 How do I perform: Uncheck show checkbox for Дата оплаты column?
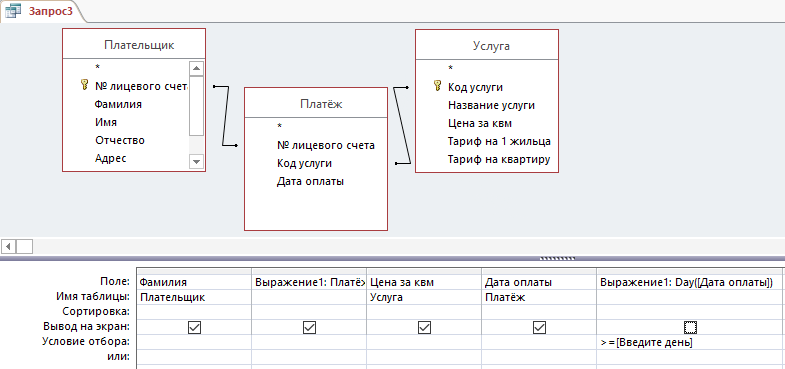[539, 327]
